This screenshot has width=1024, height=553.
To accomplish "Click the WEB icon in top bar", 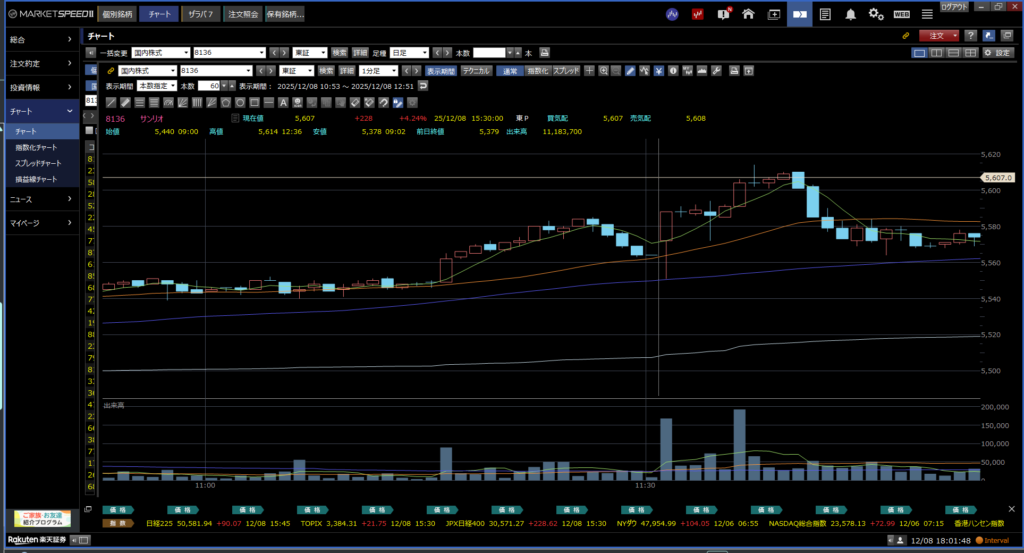I will click(901, 14).
